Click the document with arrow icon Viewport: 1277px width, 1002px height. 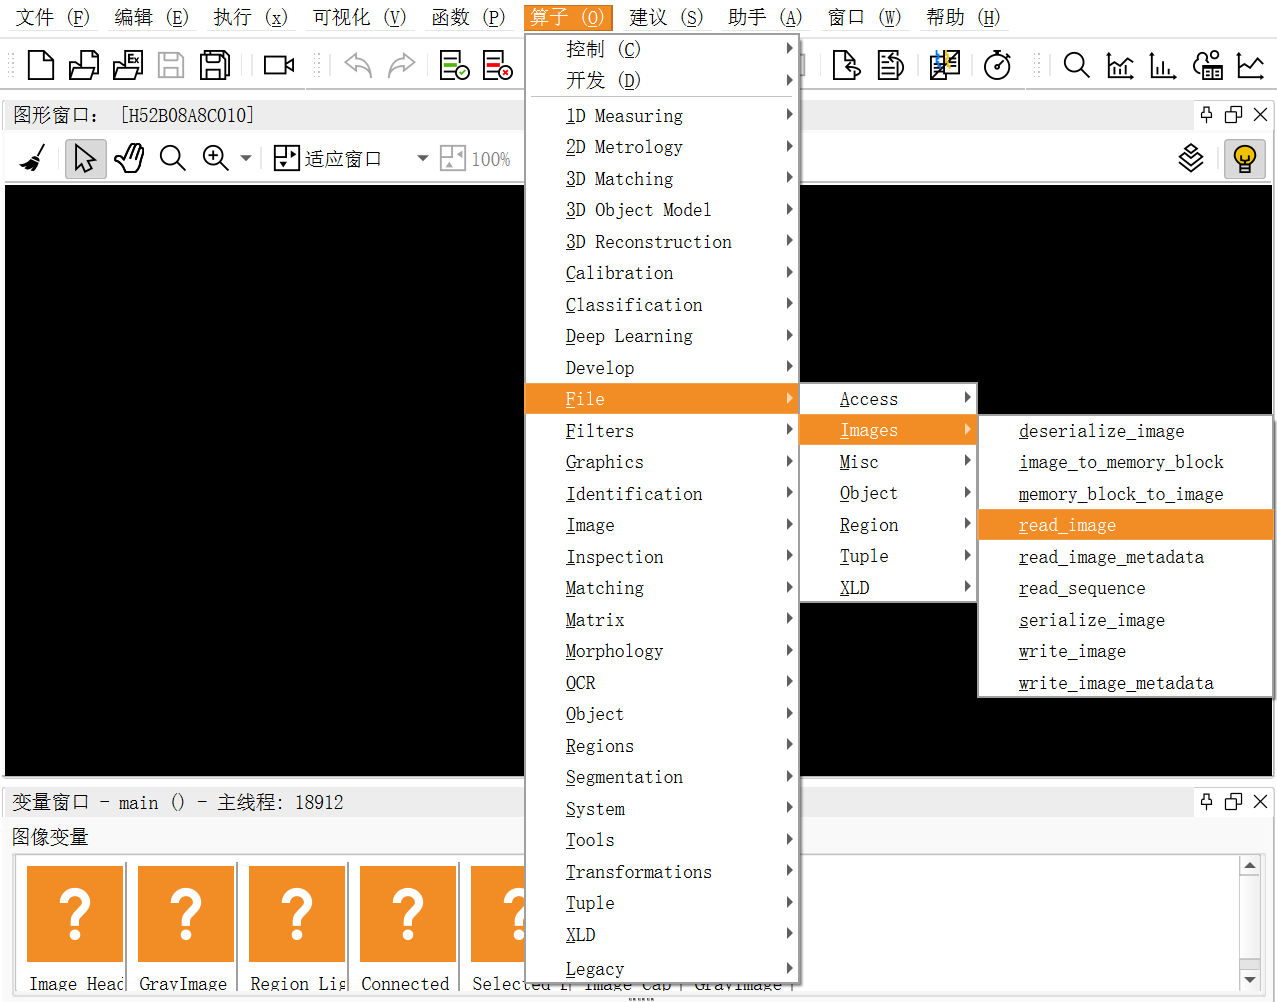click(847, 65)
